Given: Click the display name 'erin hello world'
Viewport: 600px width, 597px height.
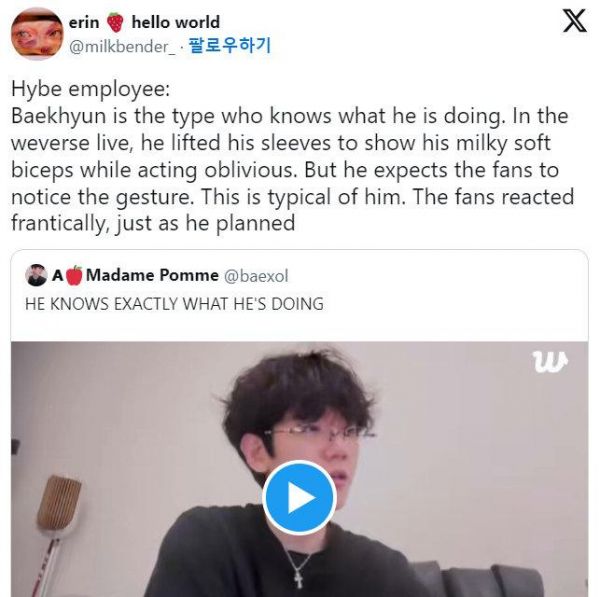Looking at the screenshot, I should click(x=144, y=22).
